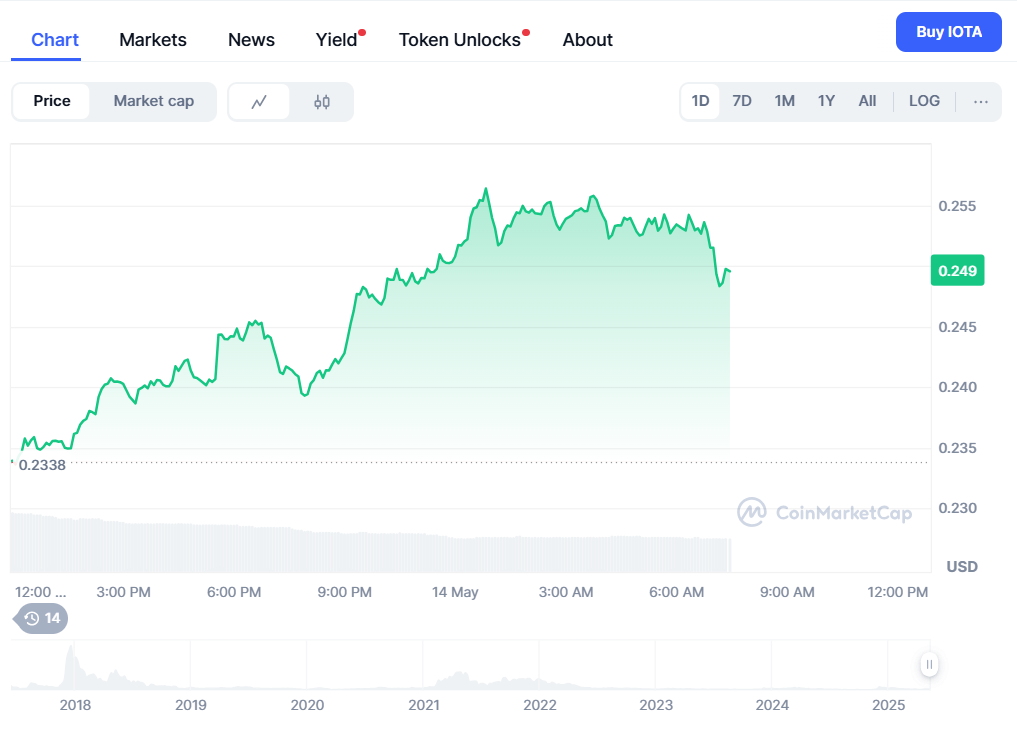Switch to line chart view icon

point(259,102)
